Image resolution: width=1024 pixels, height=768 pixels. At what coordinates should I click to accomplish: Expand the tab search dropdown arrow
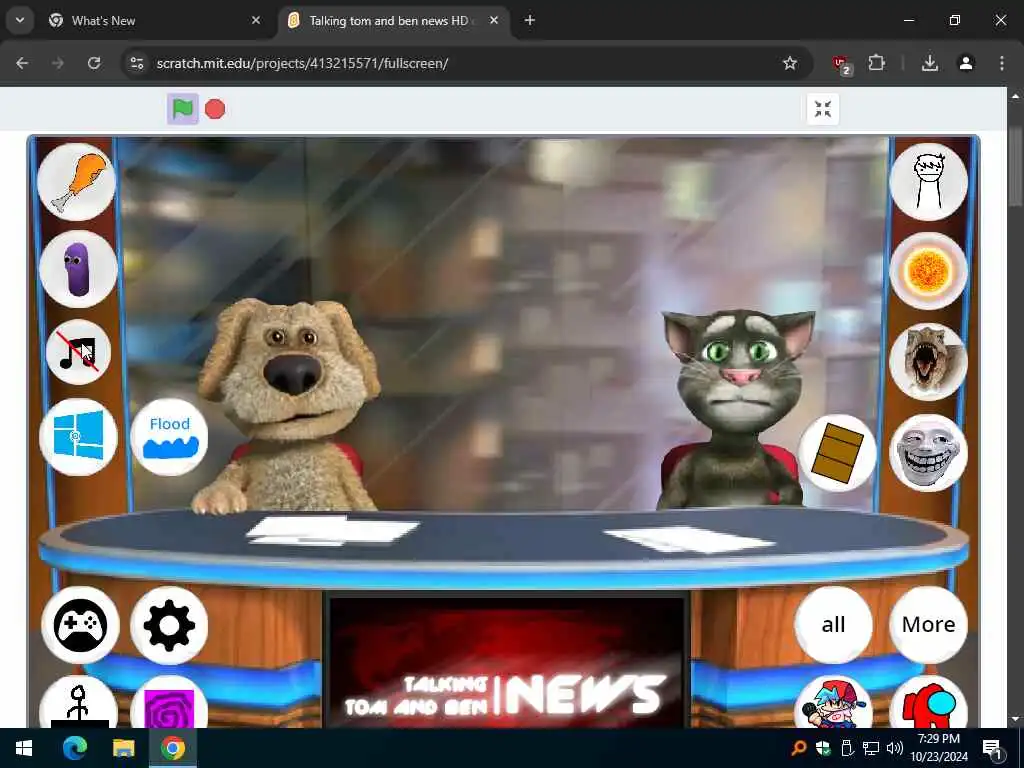coord(20,20)
